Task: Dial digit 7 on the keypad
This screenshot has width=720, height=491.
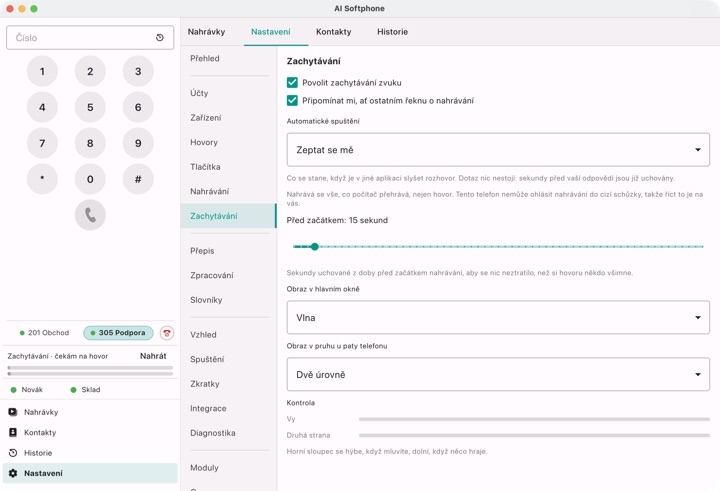Action: 42,143
